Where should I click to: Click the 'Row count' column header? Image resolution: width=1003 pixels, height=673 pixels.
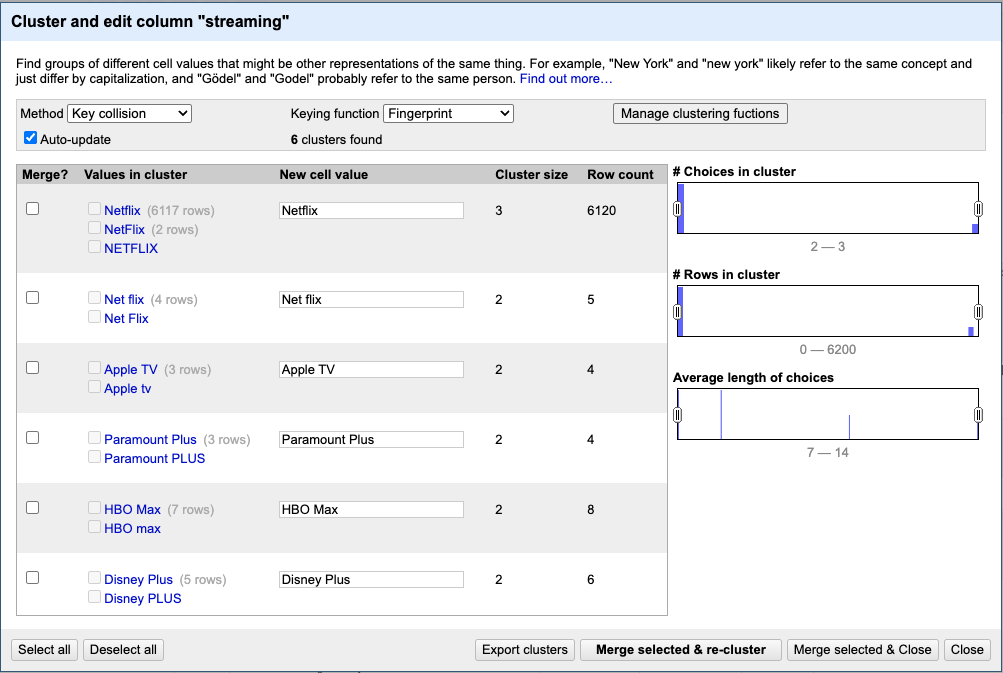tap(620, 175)
